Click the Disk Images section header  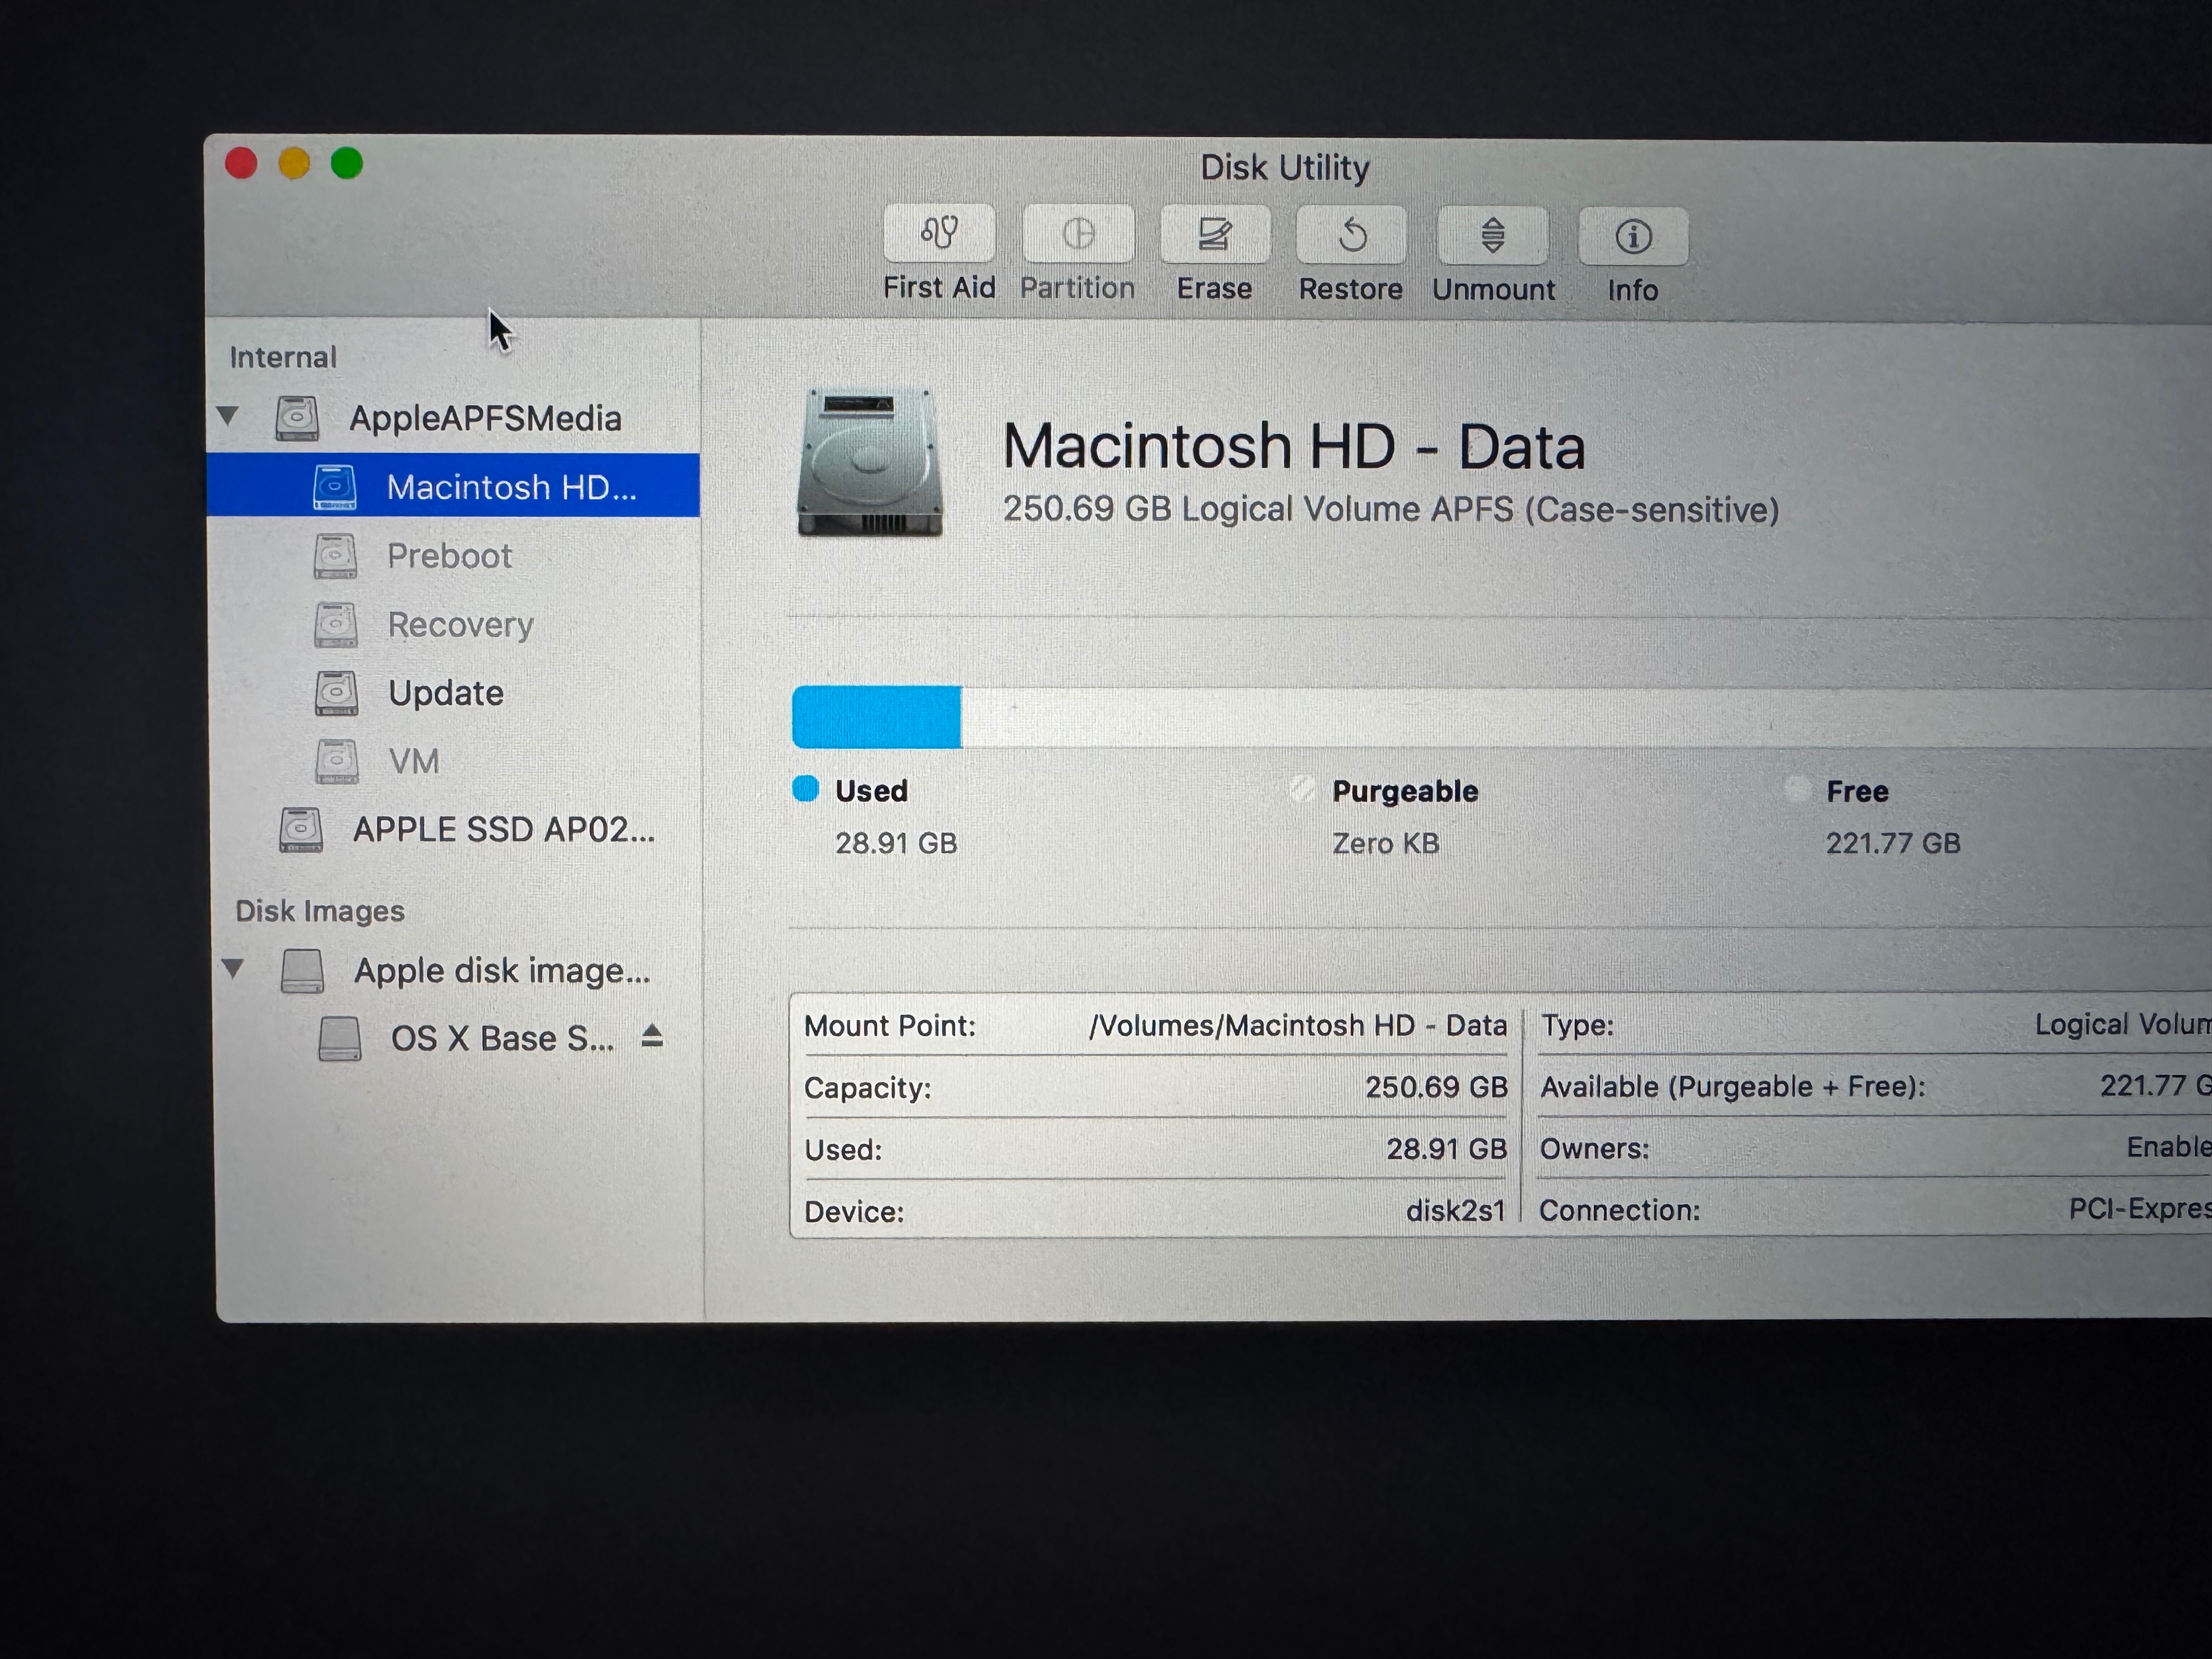click(320, 912)
